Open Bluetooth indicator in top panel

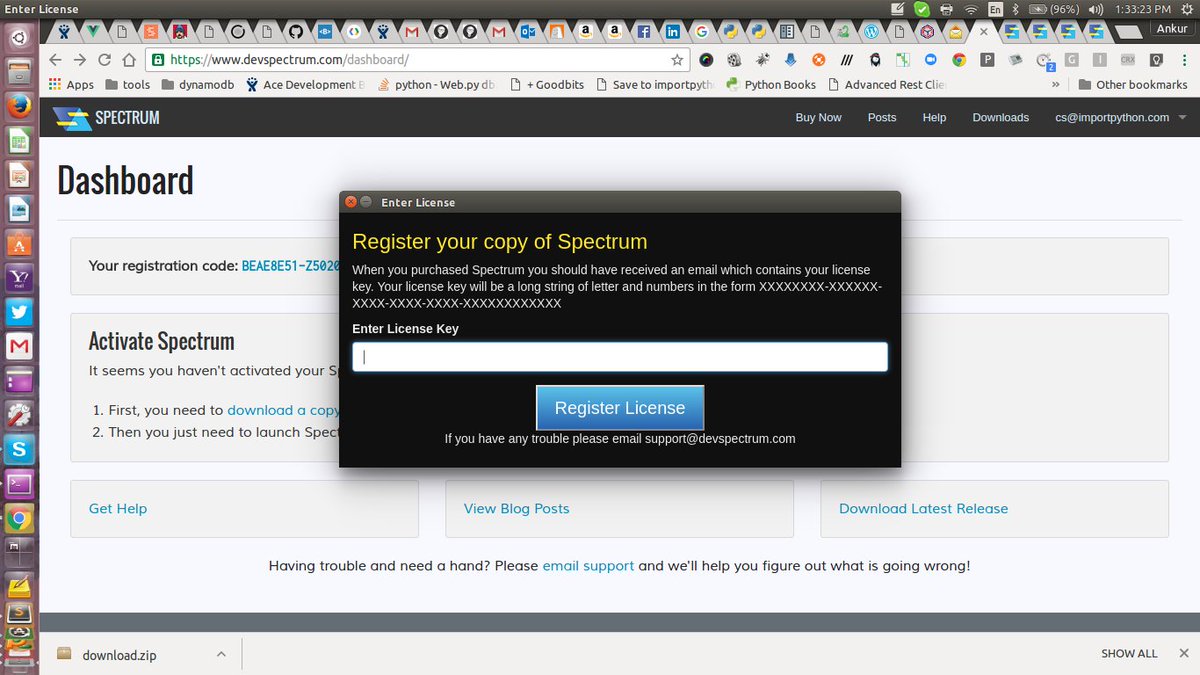click(1017, 9)
